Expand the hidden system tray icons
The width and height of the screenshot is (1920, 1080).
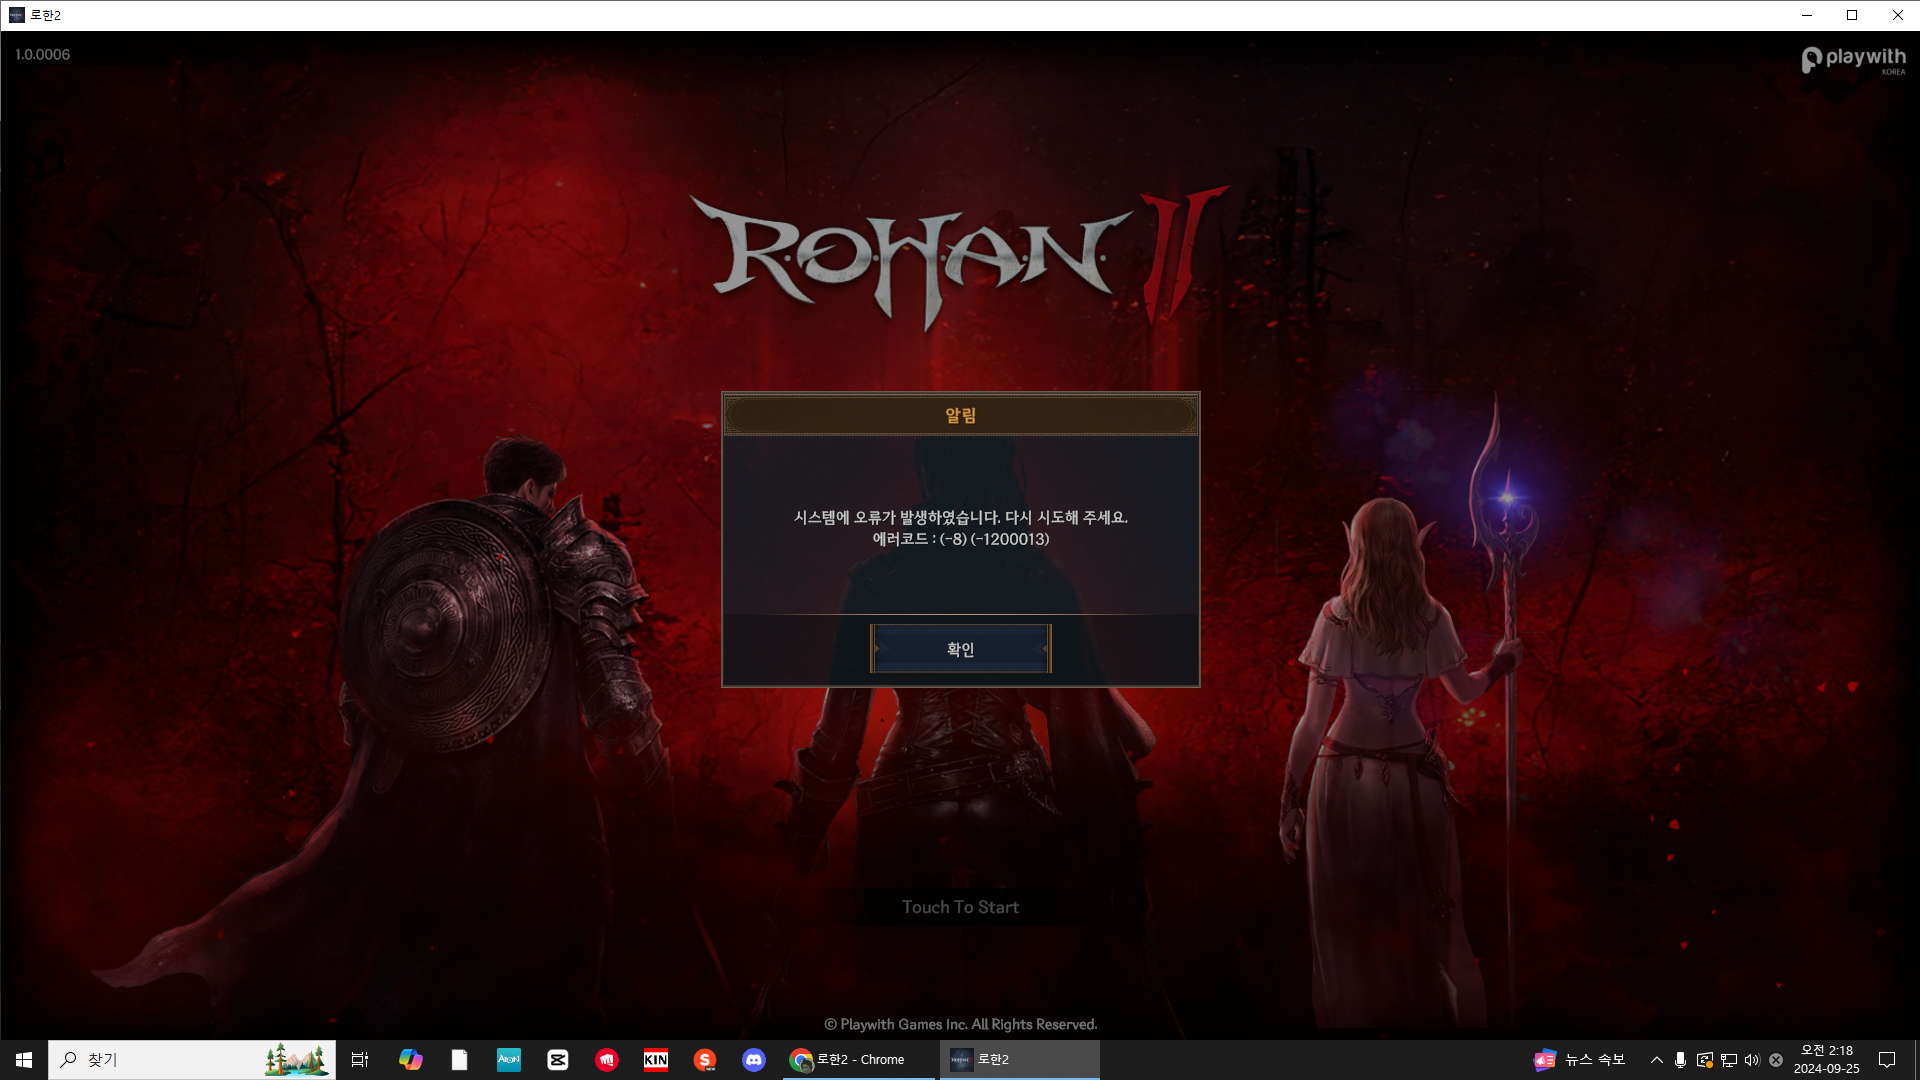click(1657, 1060)
